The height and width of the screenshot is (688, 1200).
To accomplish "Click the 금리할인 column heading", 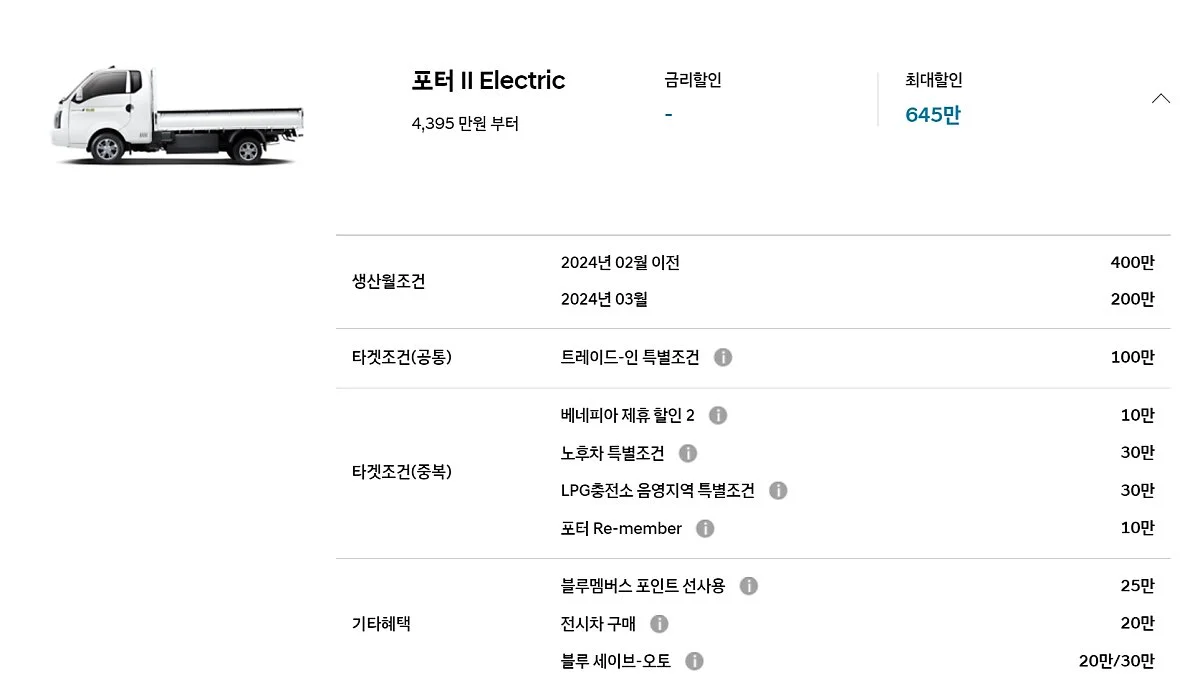I will point(692,80).
